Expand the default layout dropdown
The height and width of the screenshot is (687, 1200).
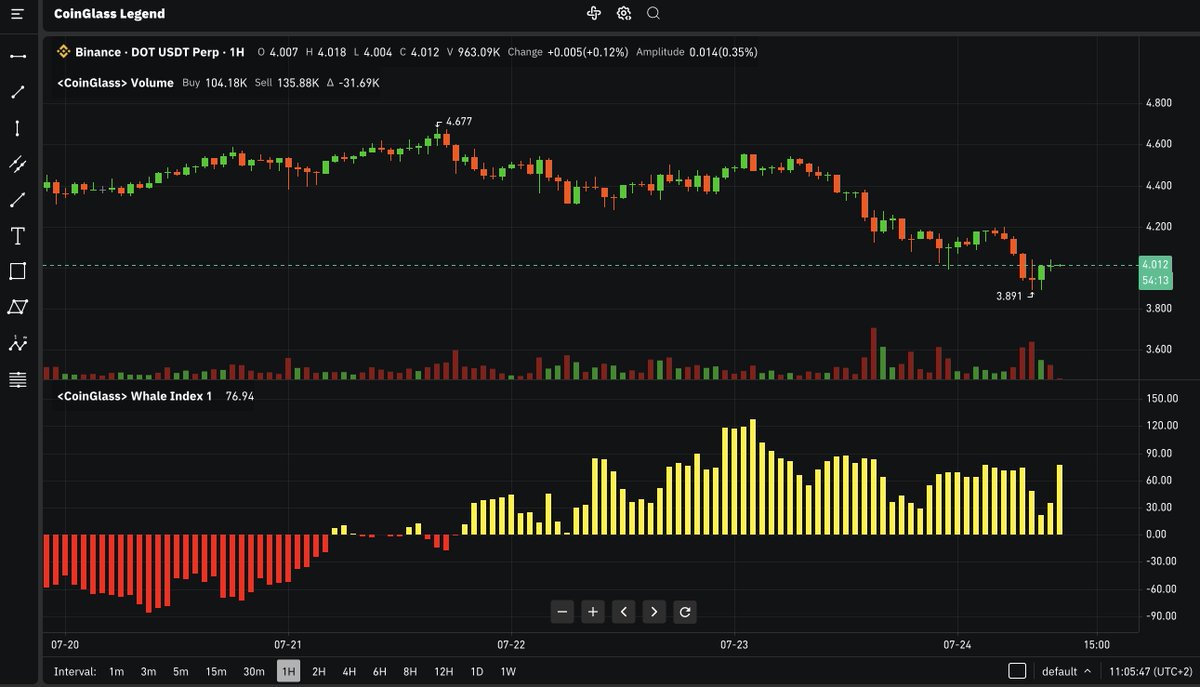(1066, 672)
